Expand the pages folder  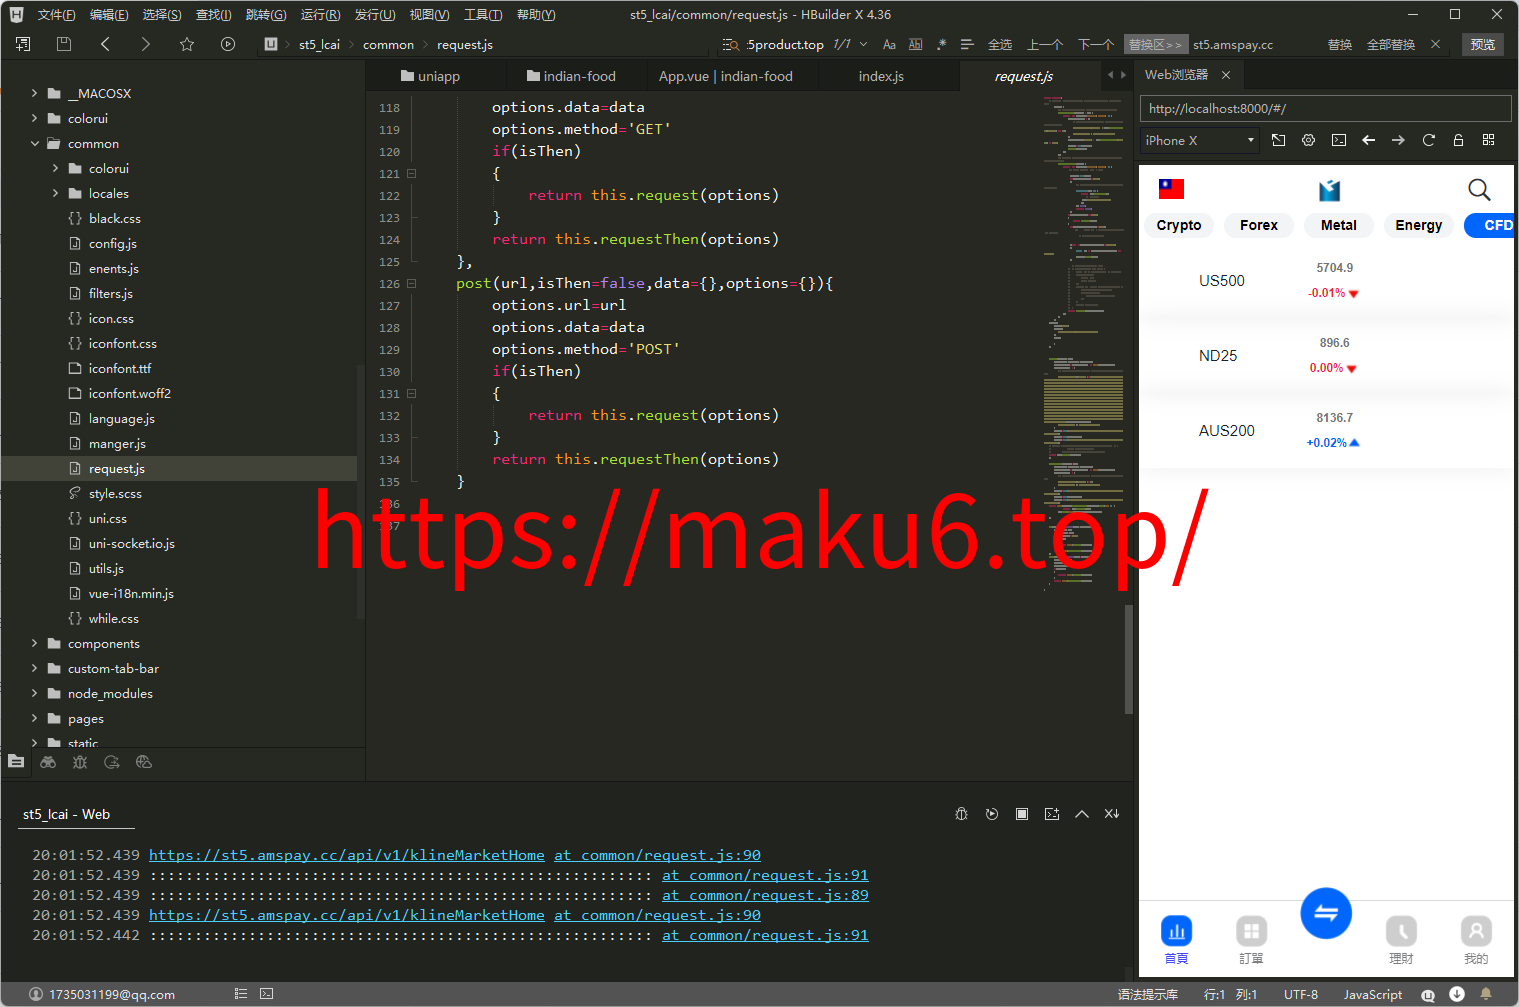tap(34, 718)
